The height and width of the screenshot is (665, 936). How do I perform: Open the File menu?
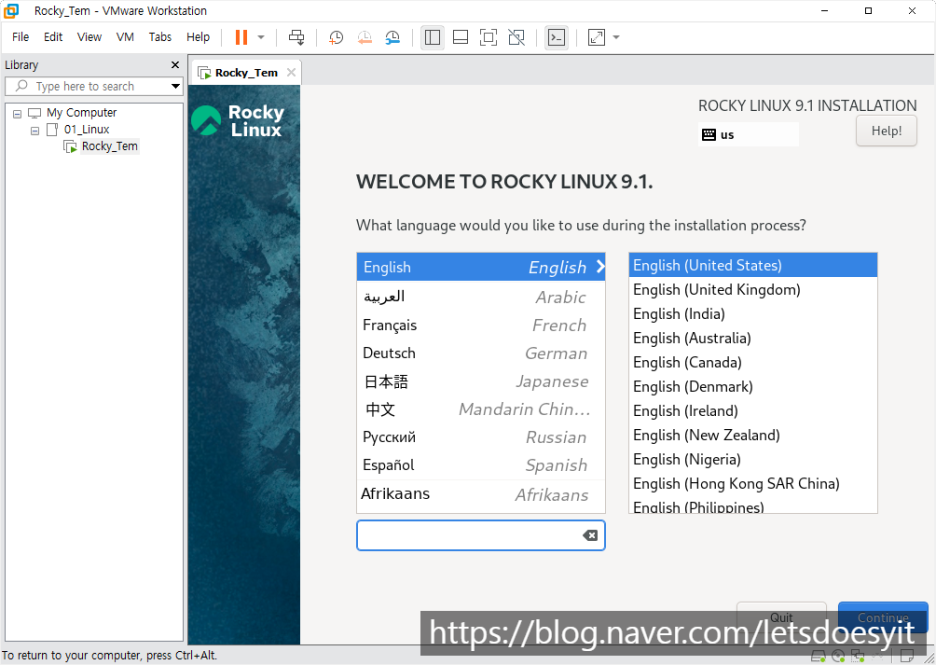(x=20, y=37)
